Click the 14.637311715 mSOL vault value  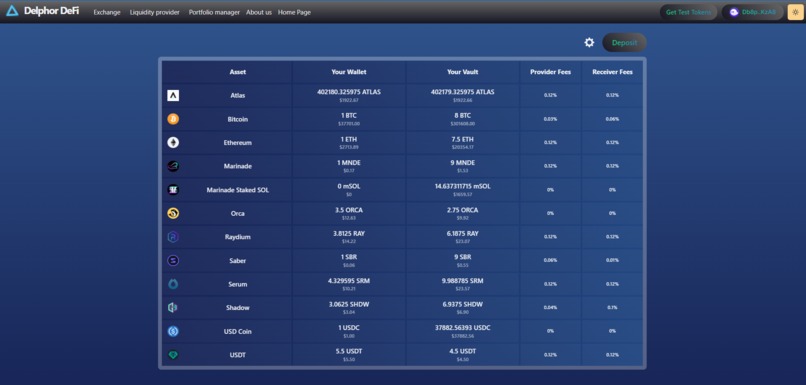(463, 187)
